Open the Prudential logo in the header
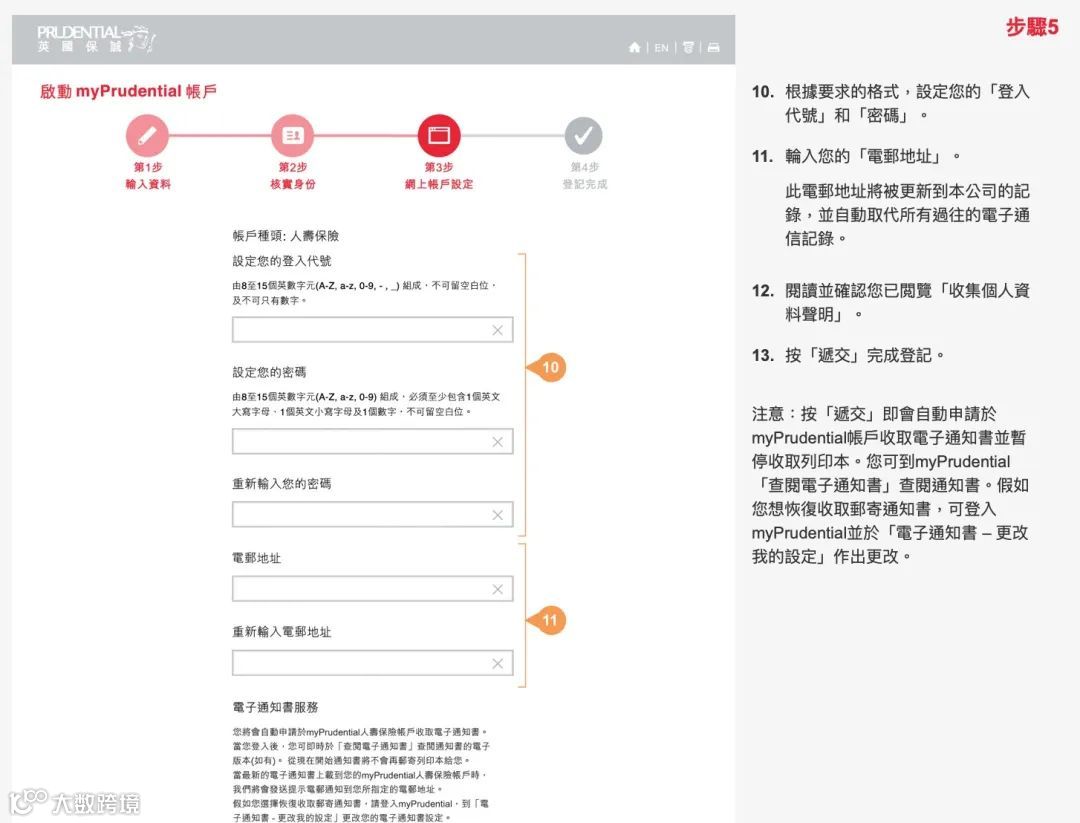Image resolution: width=1080 pixels, height=823 pixels. (95, 39)
